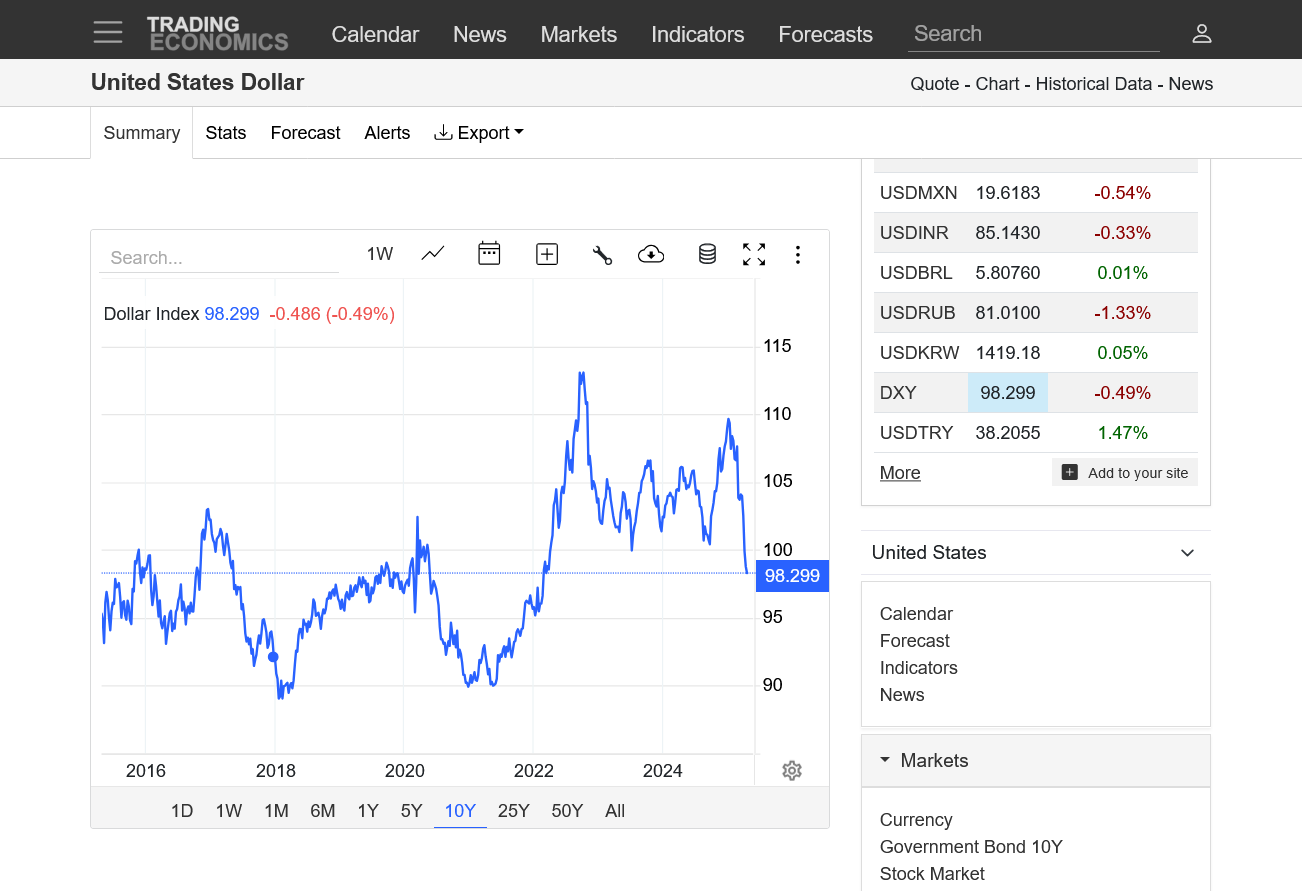Click the add comparison plus icon
1303x891 pixels.
pyautogui.click(x=547, y=255)
